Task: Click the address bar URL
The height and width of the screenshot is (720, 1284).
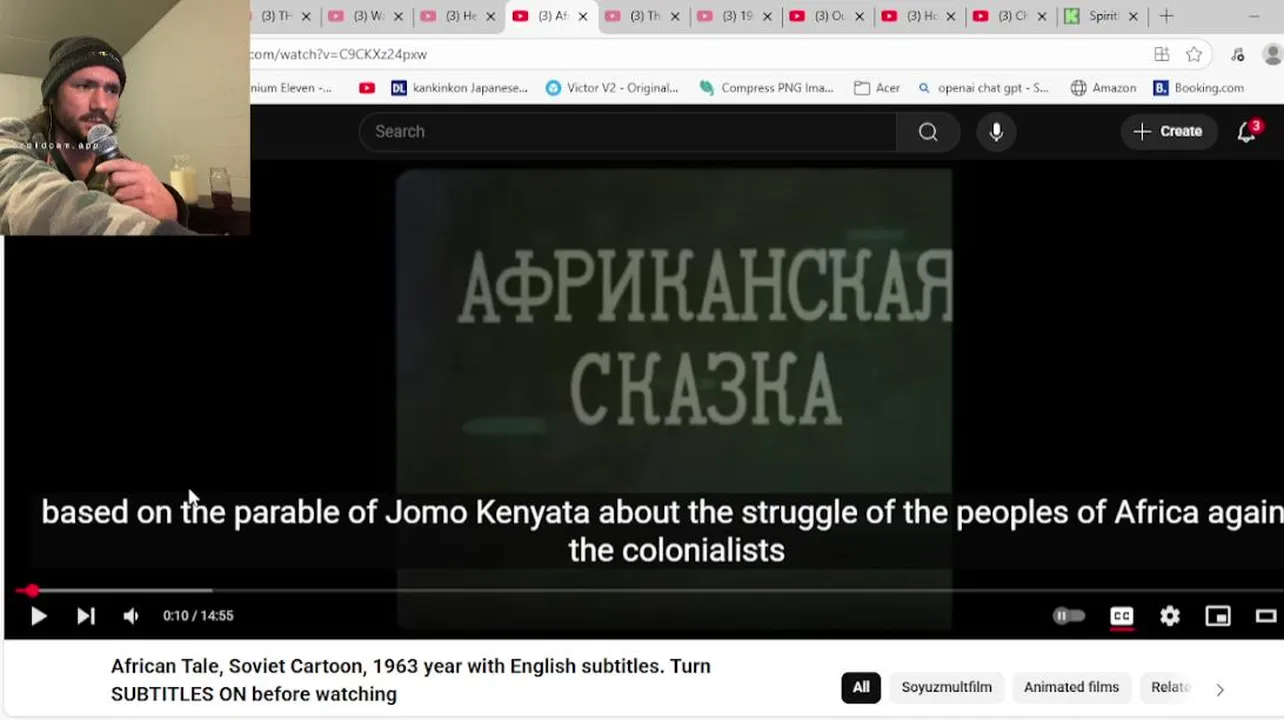Action: tap(338, 54)
